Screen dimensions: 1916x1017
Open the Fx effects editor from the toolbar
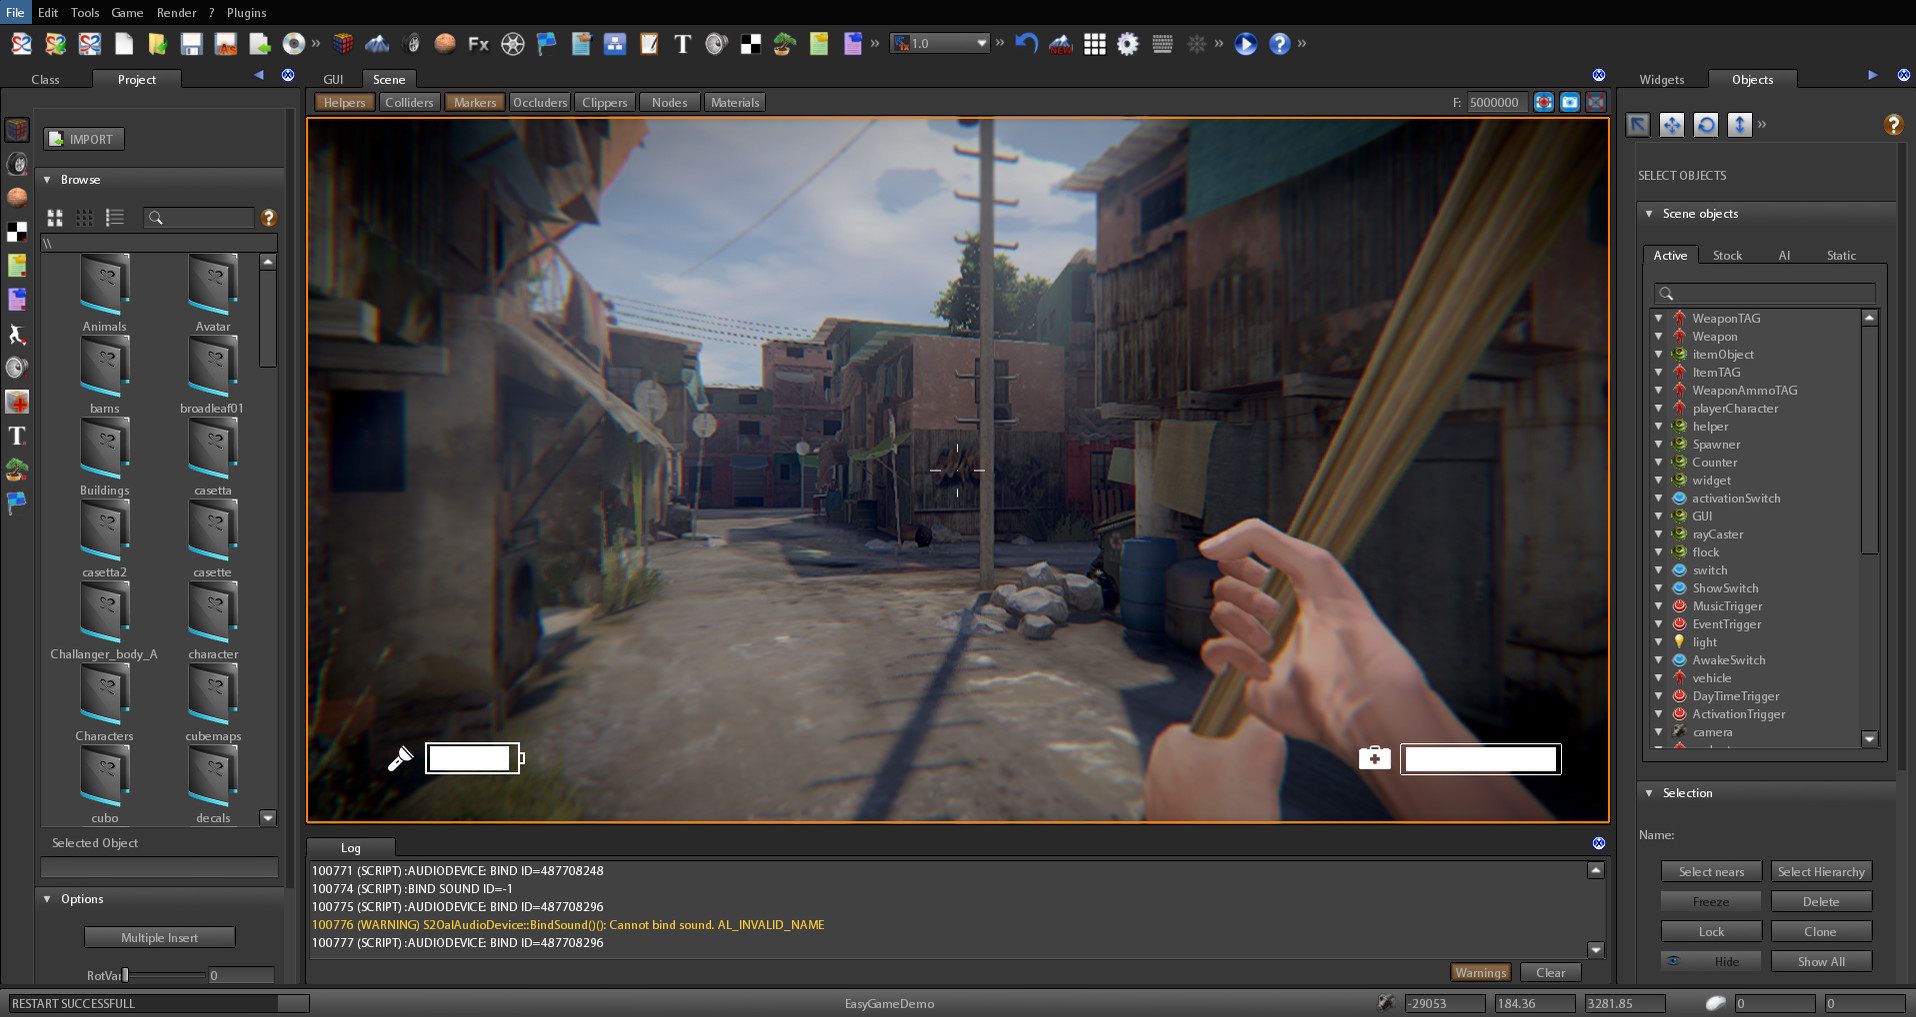[477, 43]
